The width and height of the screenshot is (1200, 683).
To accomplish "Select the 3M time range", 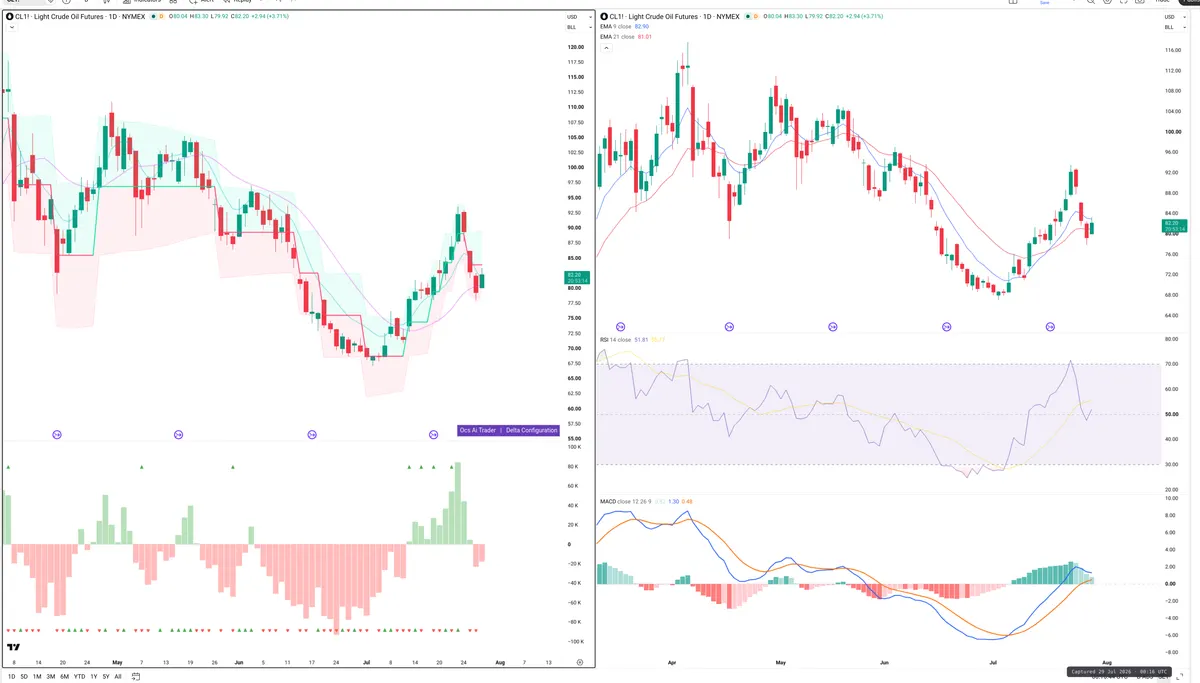I will tap(51, 676).
